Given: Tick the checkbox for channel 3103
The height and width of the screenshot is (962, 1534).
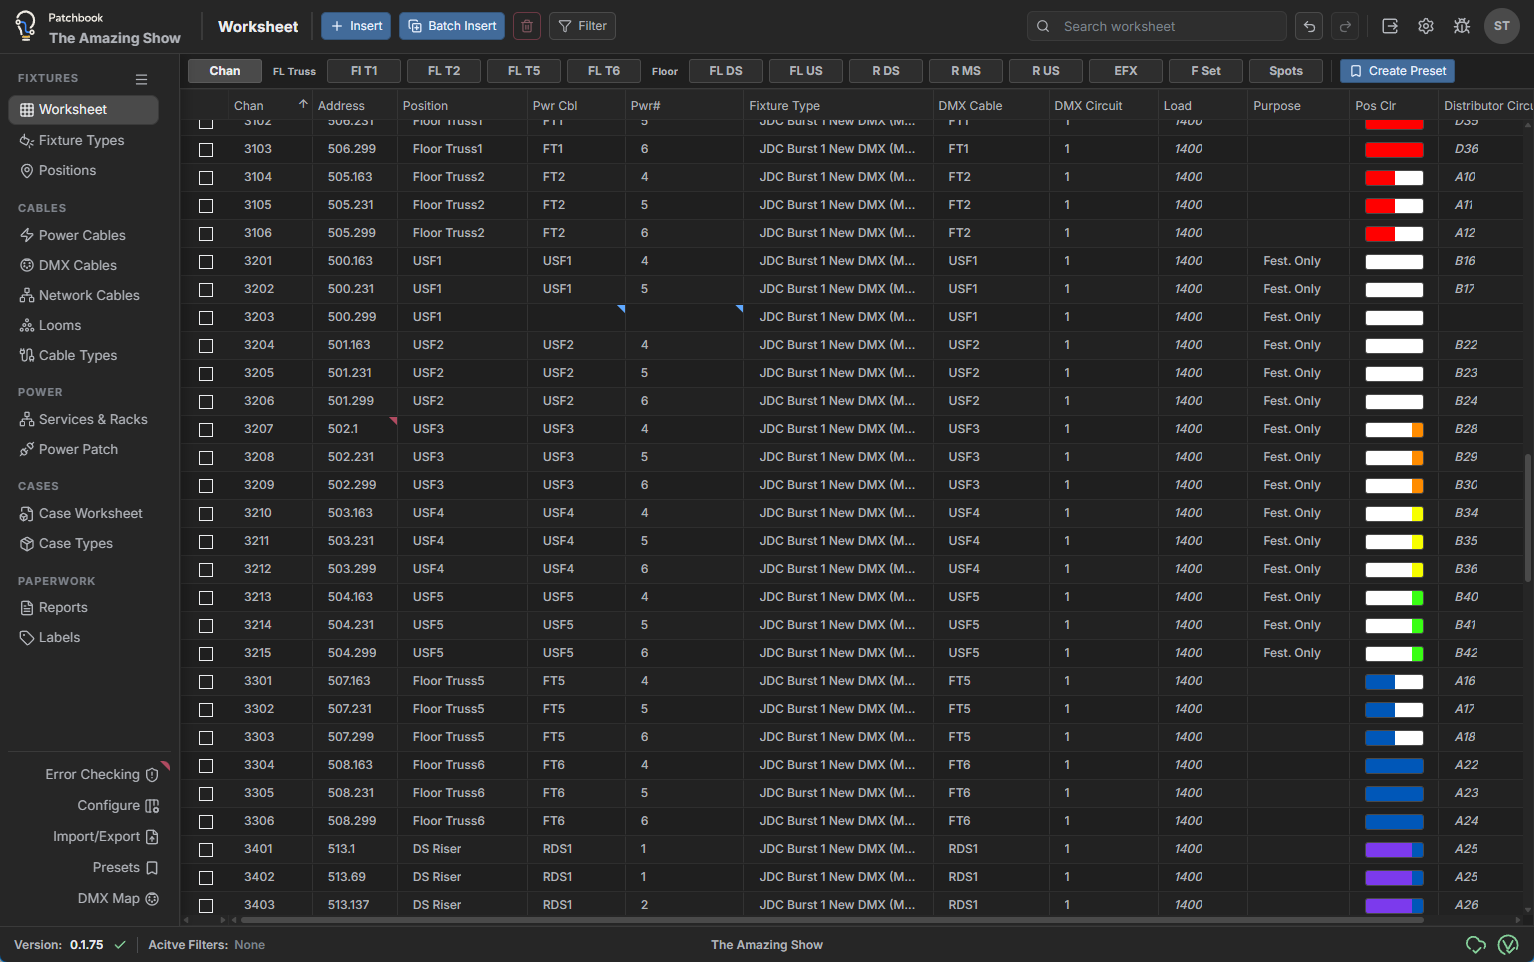Looking at the screenshot, I should tap(206, 149).
